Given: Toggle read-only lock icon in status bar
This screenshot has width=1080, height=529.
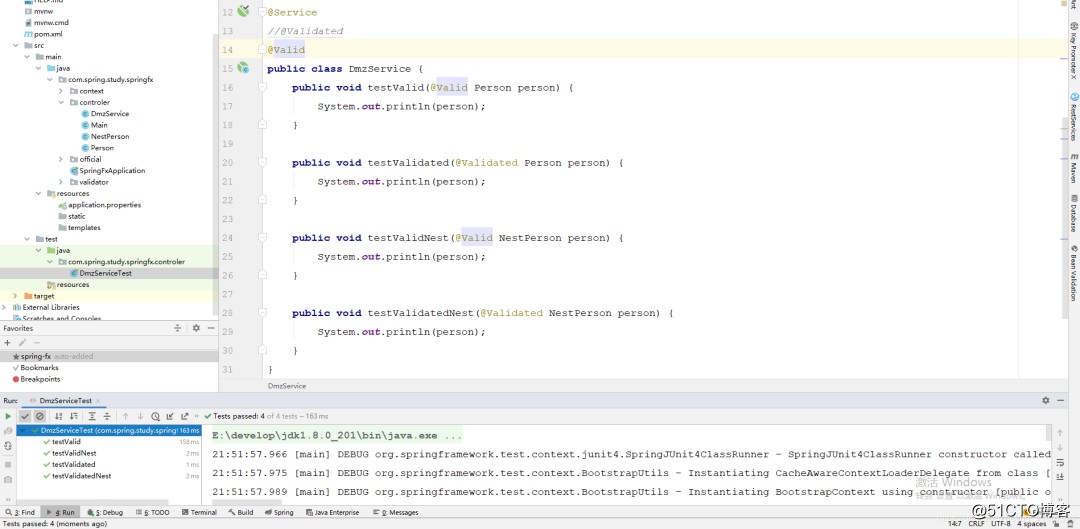Looking at the screenshot, I should tap(1057, 523).
